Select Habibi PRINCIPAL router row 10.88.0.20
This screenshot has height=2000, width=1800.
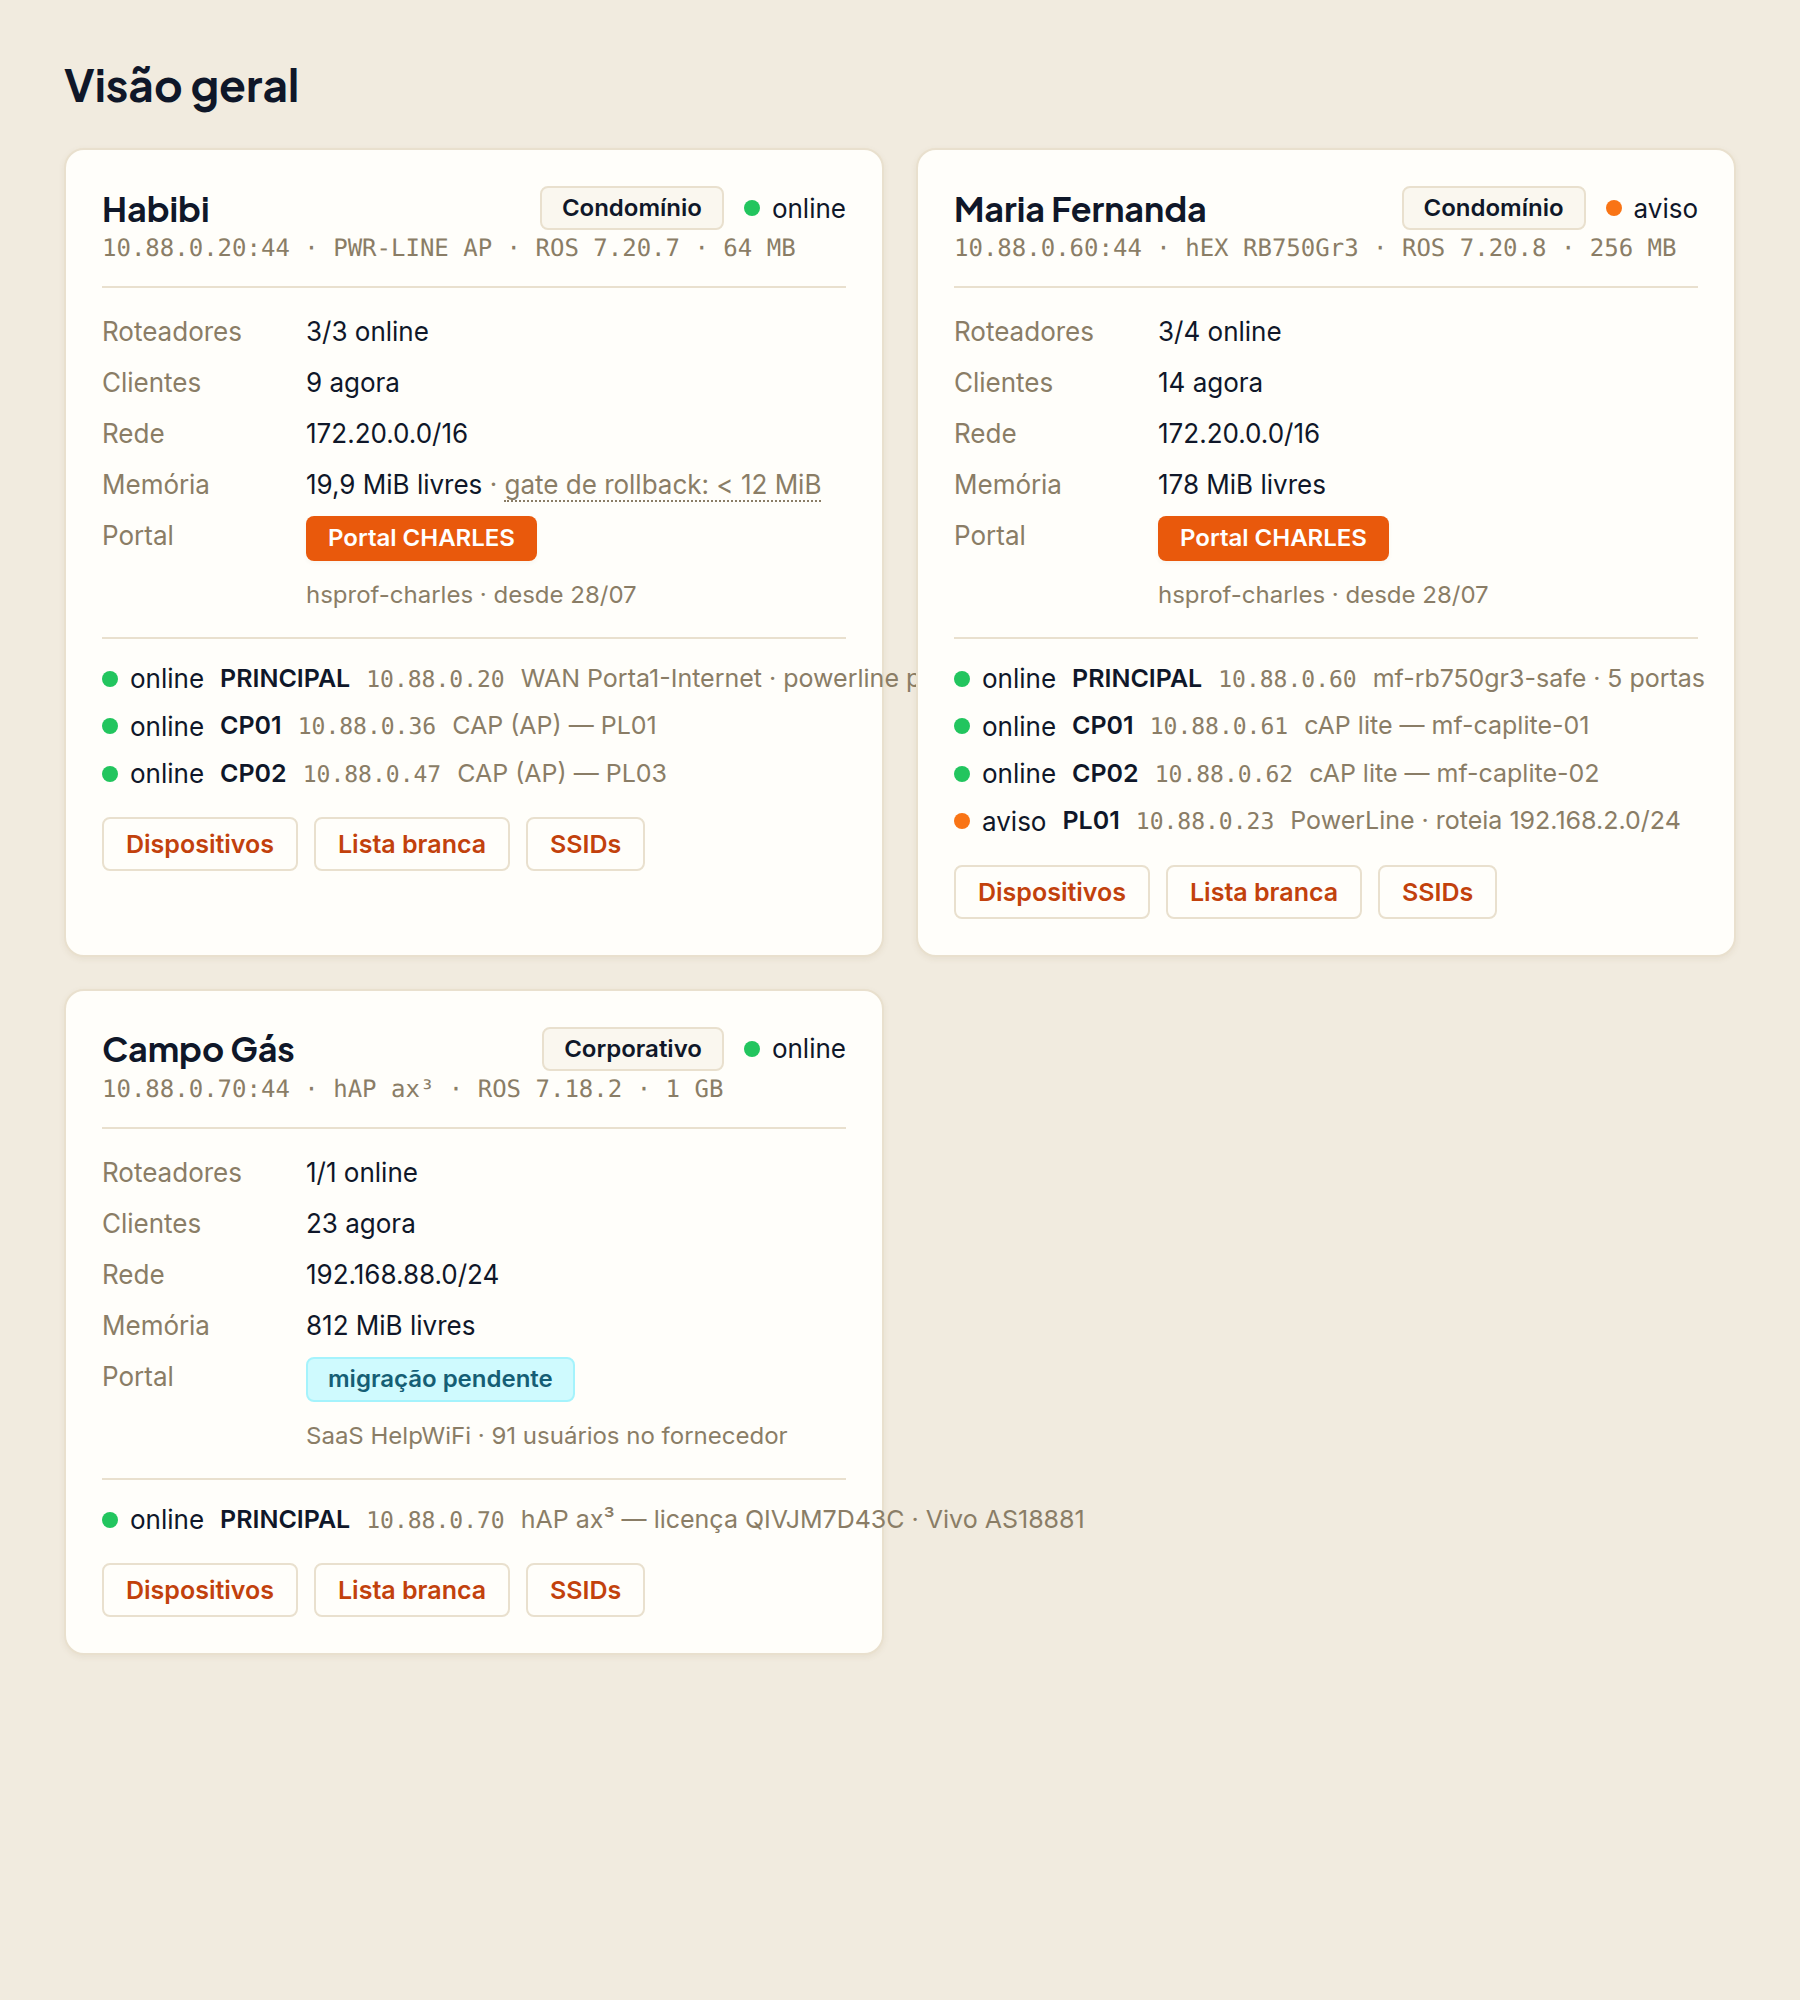(x=474, y=679)
